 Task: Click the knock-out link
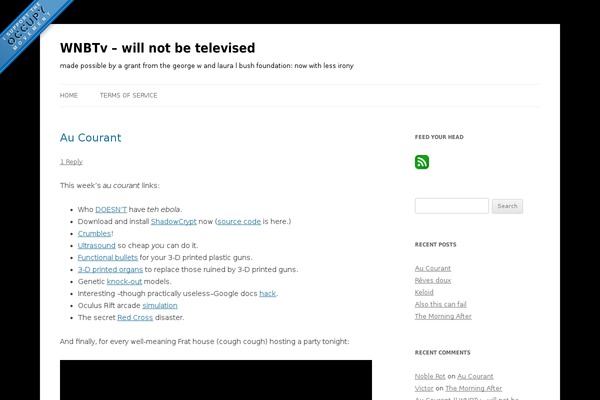(x=124, y=281)
